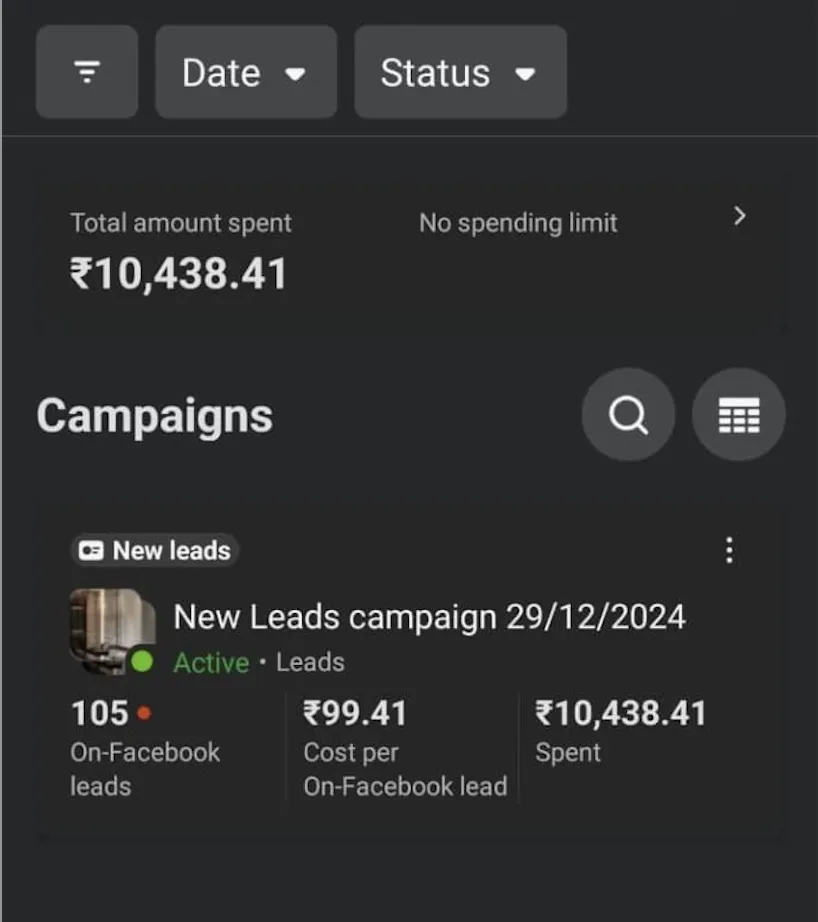Expand the Date dropdown

click(x=245, y=72)
